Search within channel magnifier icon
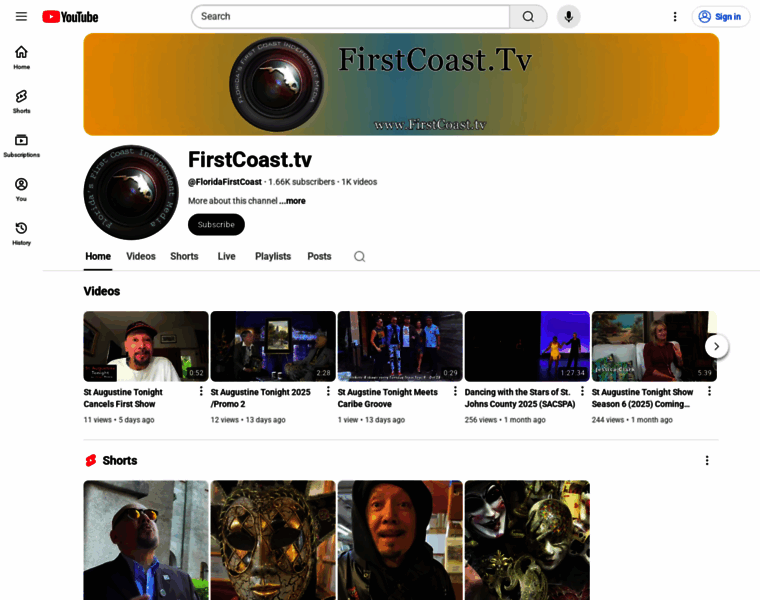 pyautogui.click(x=359, y=256)
